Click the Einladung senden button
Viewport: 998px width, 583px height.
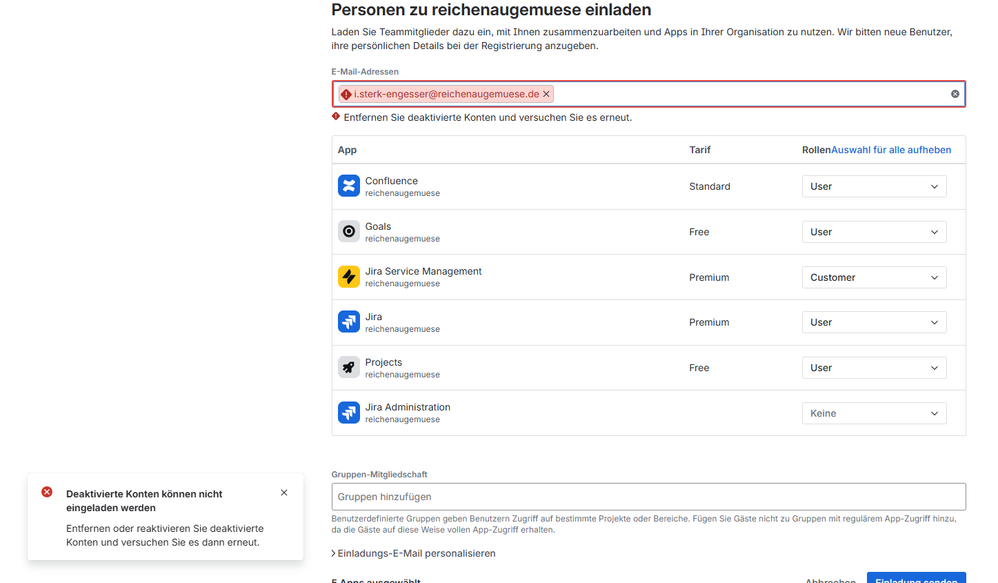click(916, 578)
